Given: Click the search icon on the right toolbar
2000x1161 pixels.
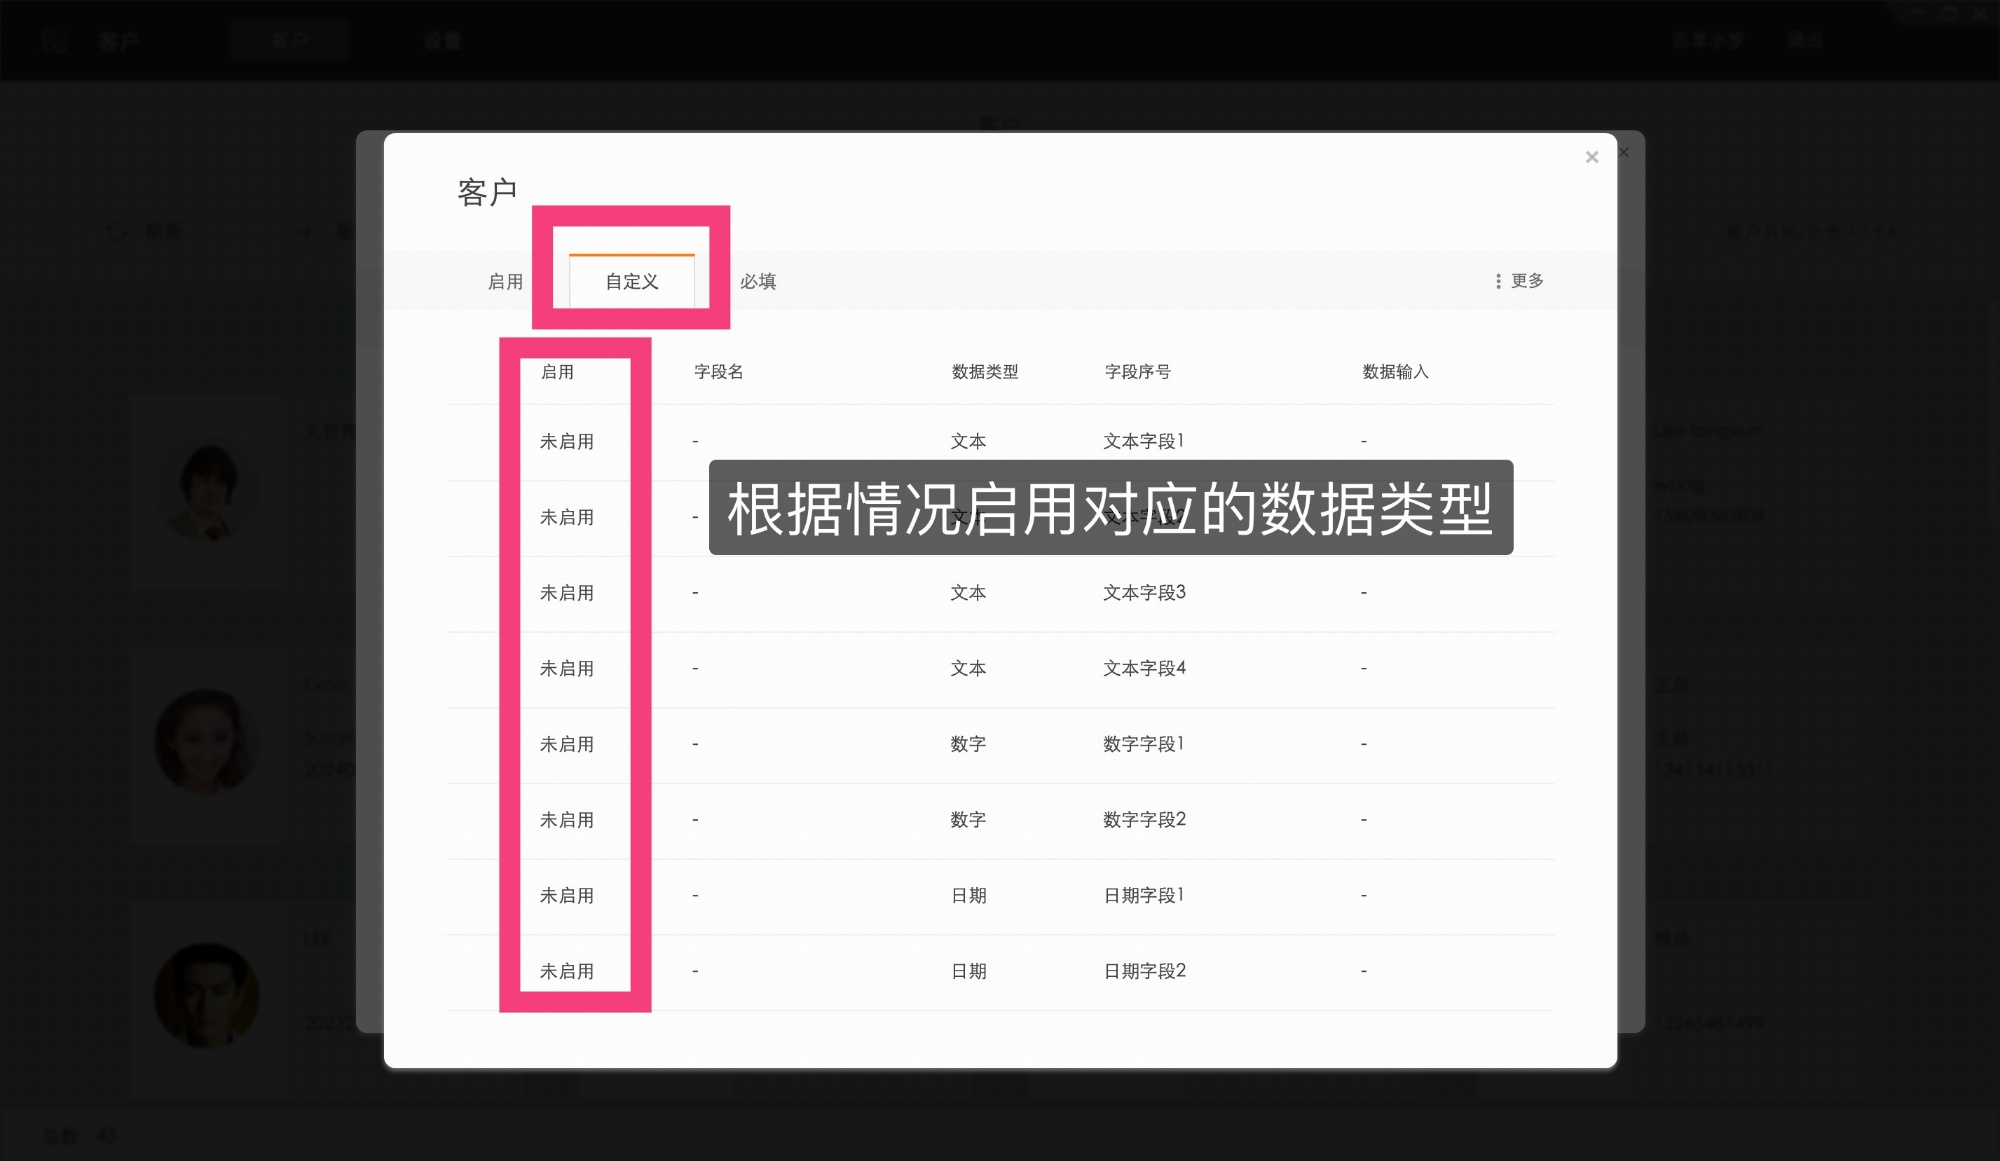Looking at the screenshot, I should (1703, 229).
